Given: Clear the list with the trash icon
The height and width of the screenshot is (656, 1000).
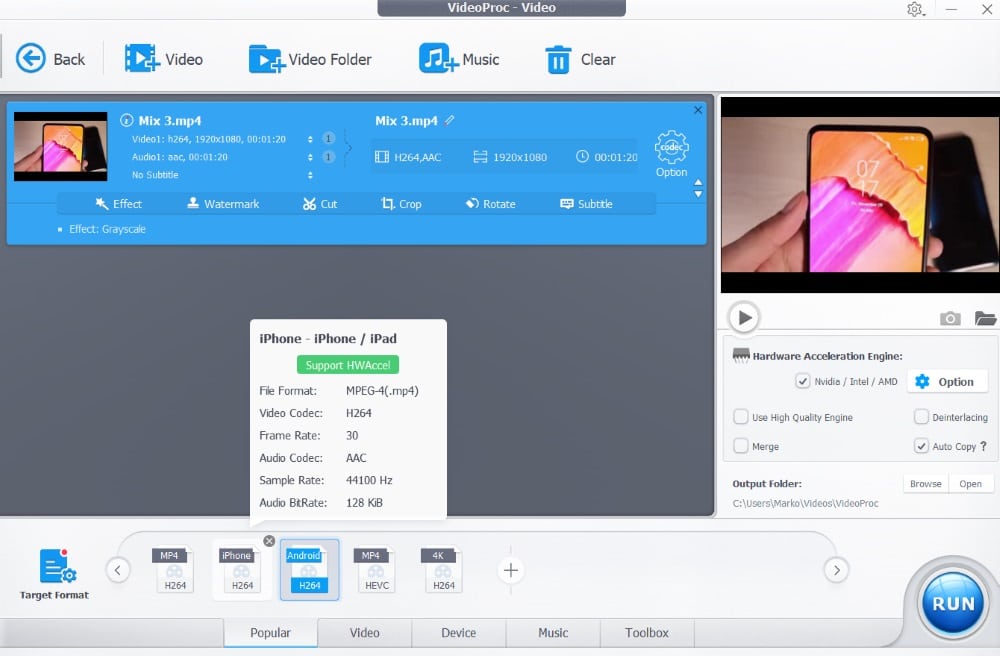Looking at the screenshot, I should pyautogui.click(x=558, y=59).
